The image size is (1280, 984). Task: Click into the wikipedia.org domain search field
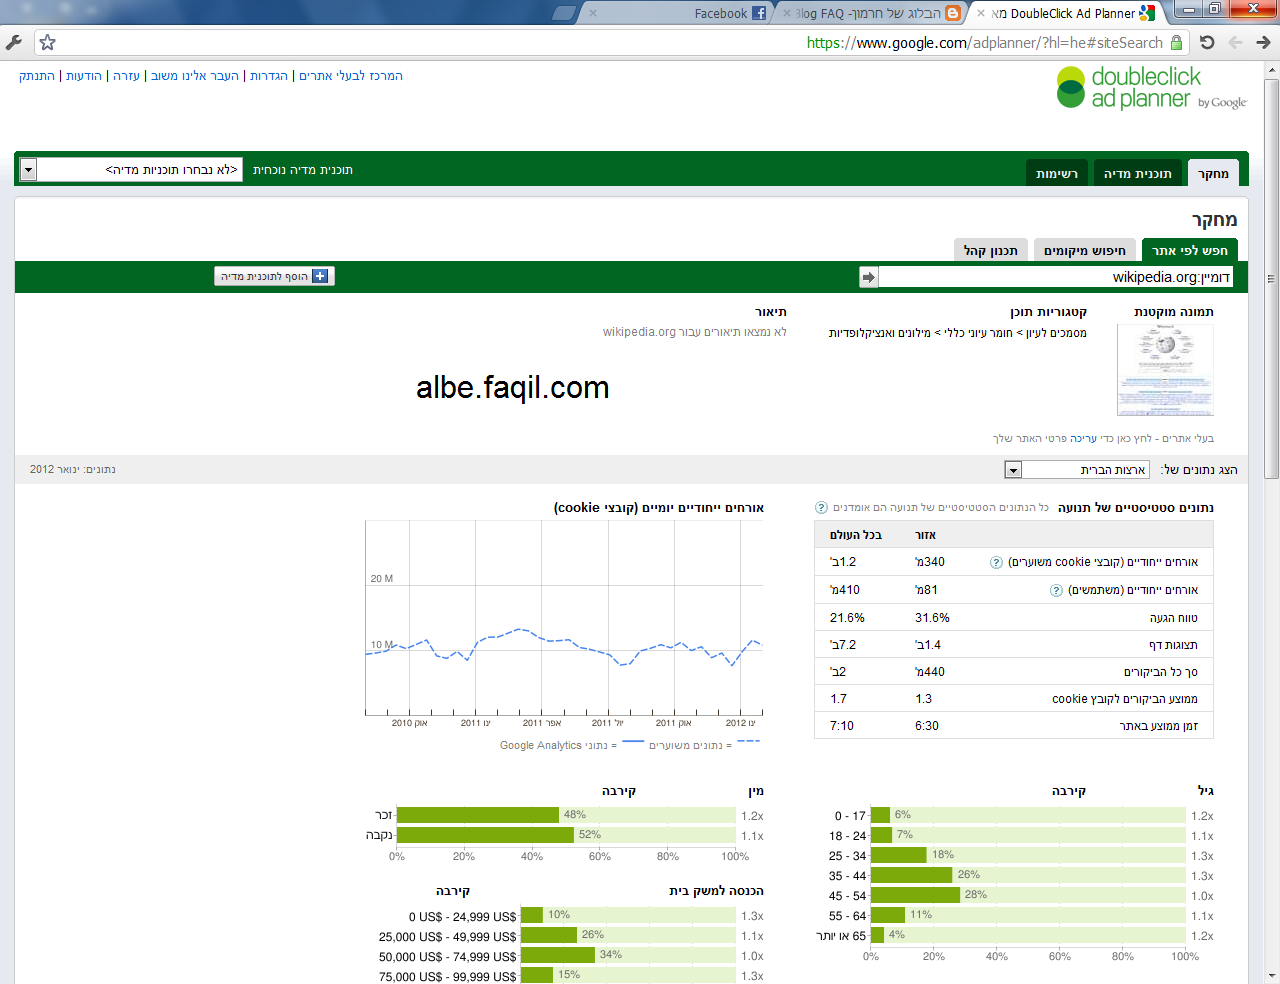1054,277
